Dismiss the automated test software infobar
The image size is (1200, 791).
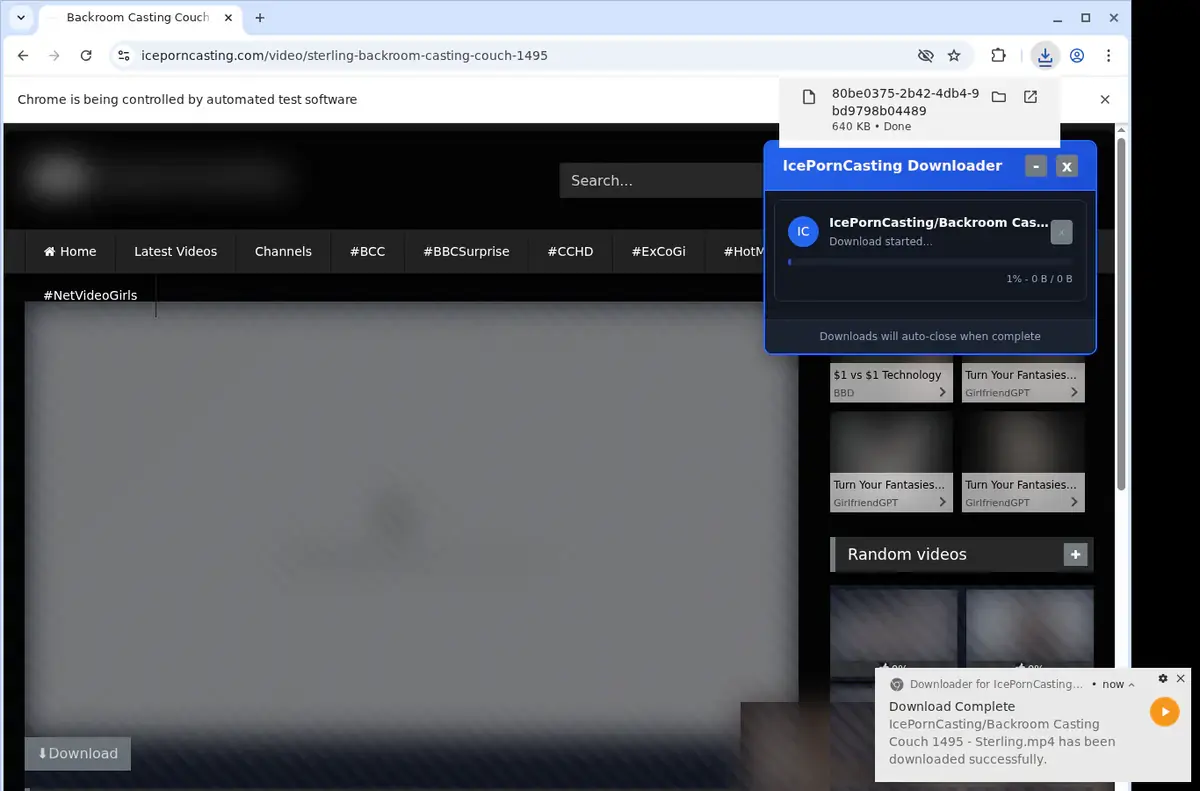pyautogui.click(x=1105, y=100)
